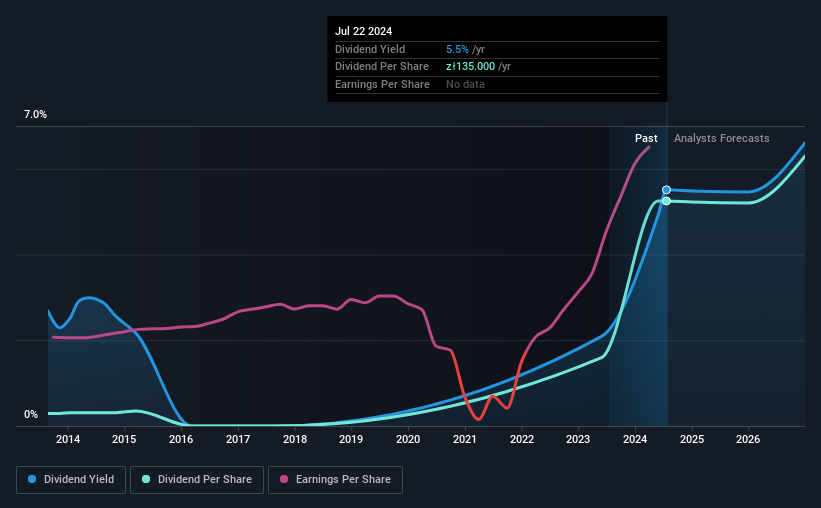The image size is (821, 508).
Task: Click the 2026 x-axis label
Action: [x=748, y=439]
